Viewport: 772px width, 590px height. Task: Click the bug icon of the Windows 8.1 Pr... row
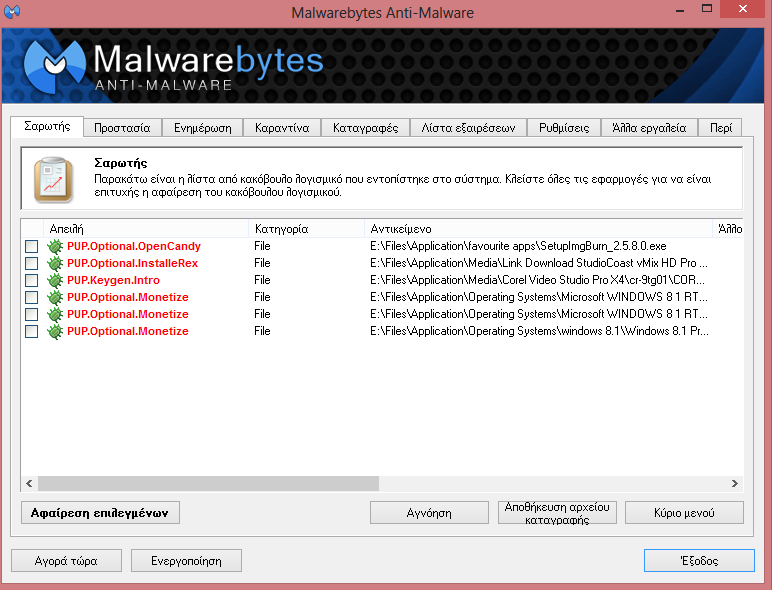(x=55, y=331)
